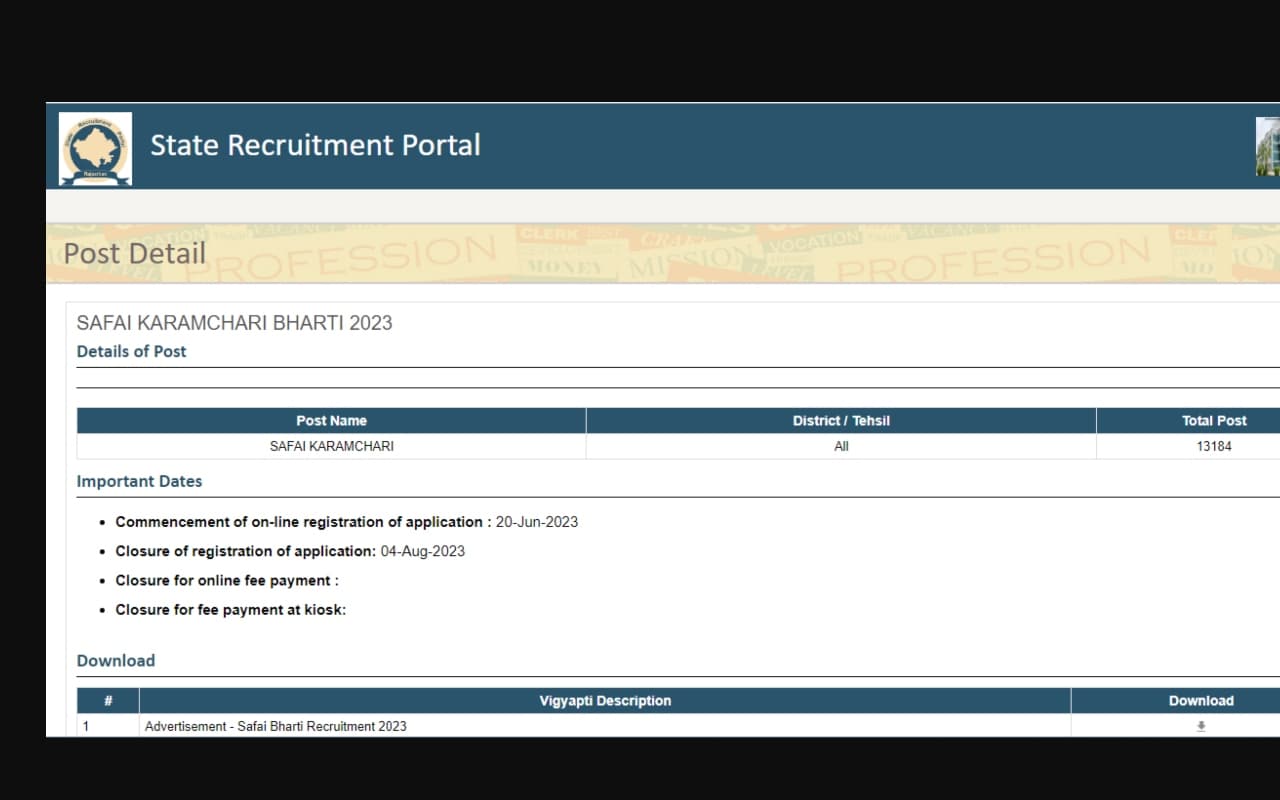Select the Download column header icon area
Screen dimensions: 1280x800
[1200, 700]
